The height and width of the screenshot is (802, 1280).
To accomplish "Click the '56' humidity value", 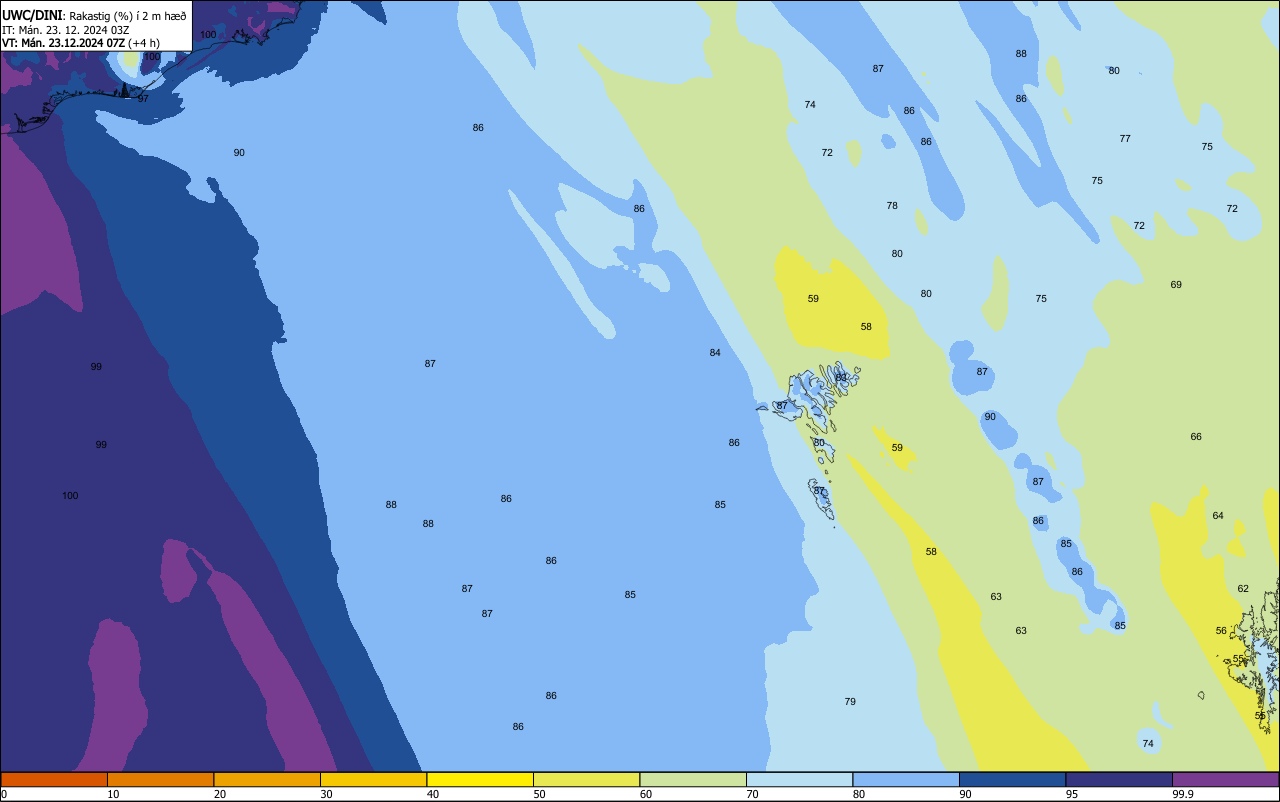I will tap(1221, 630).
